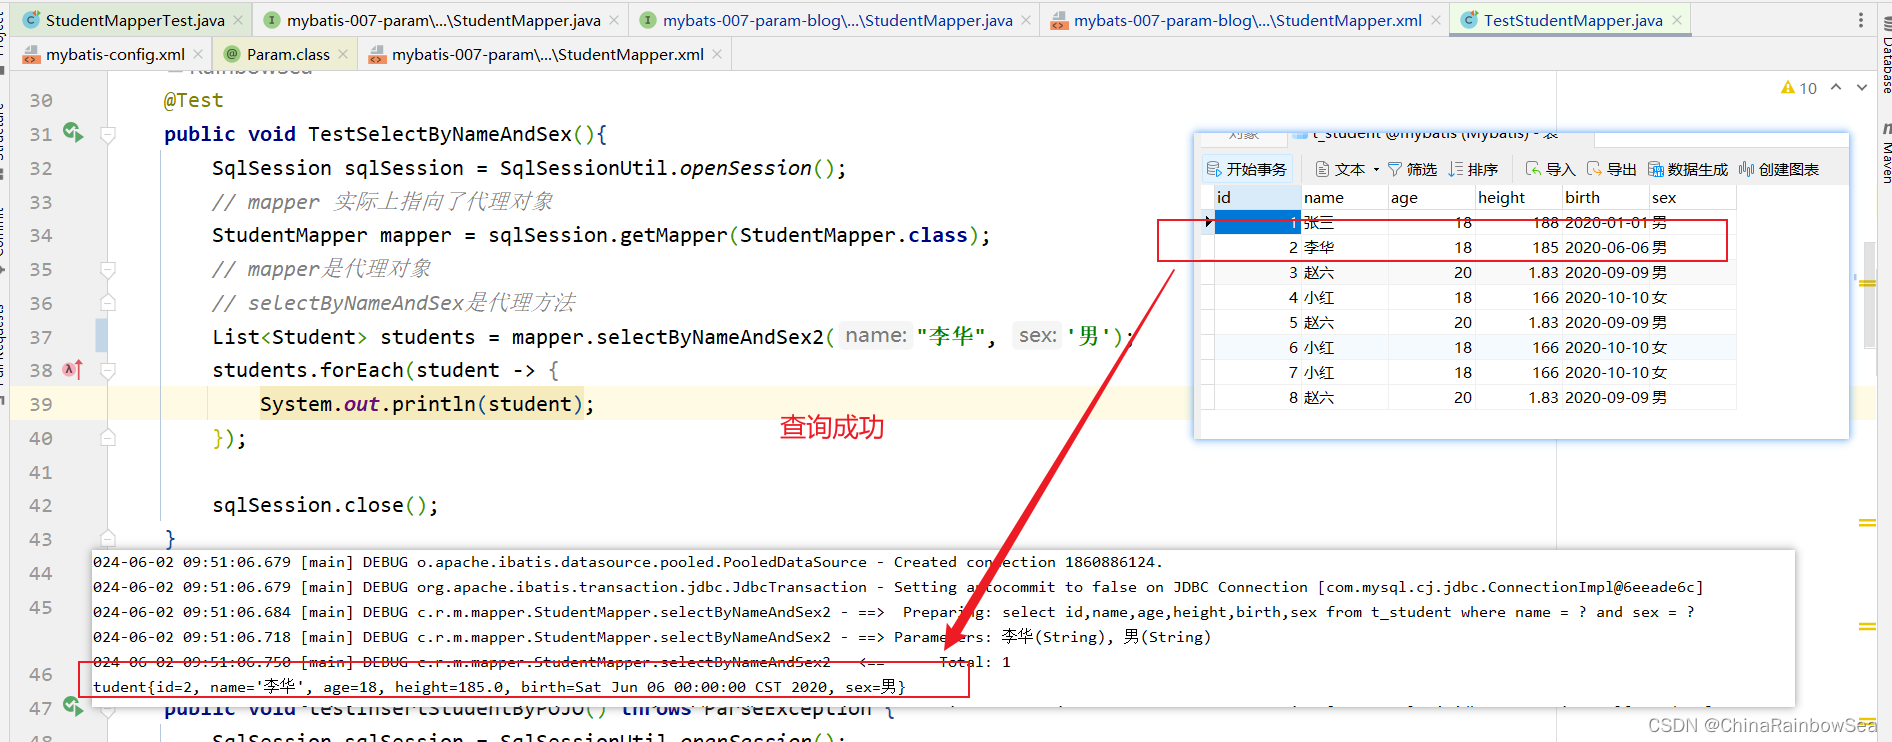Click birth cell 2020-06-06 in table
Image resolution: width=1892 pixels, height=742 pixels.
tap(1606, 247)
